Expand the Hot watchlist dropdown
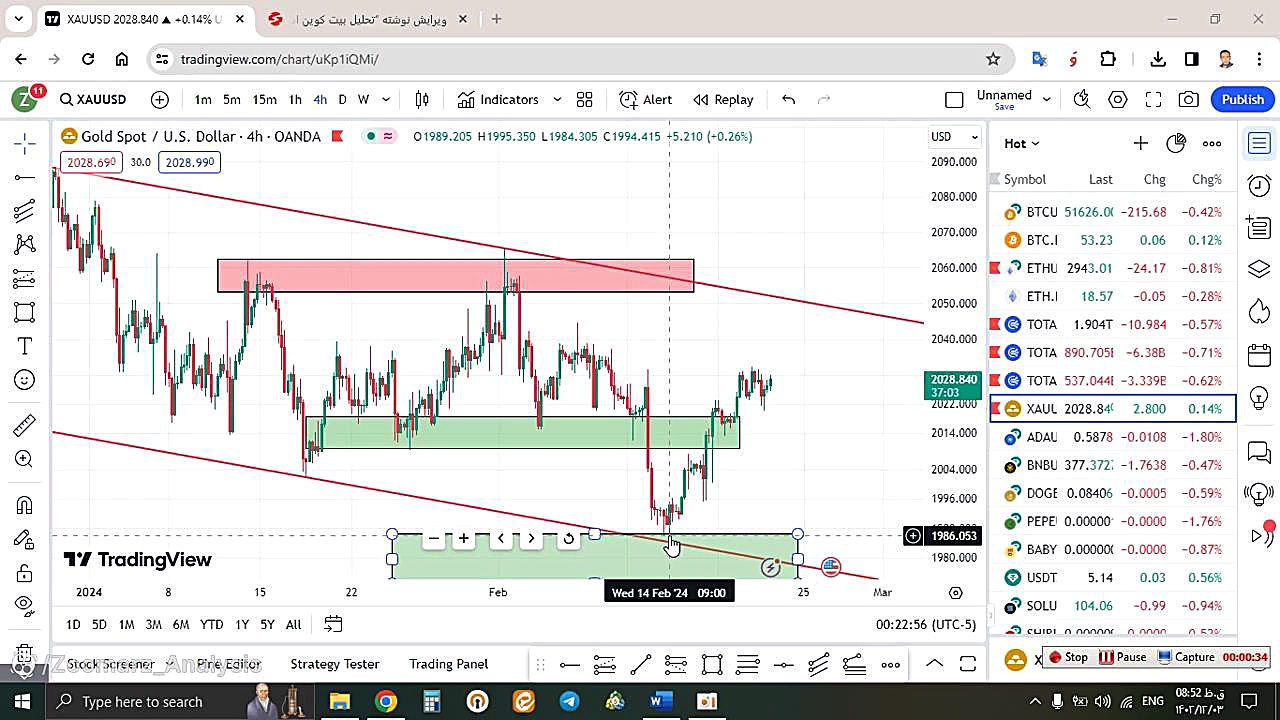The height and width of the screenshot is (720, 1280). pyautogui.click(x=1022, y=143)
